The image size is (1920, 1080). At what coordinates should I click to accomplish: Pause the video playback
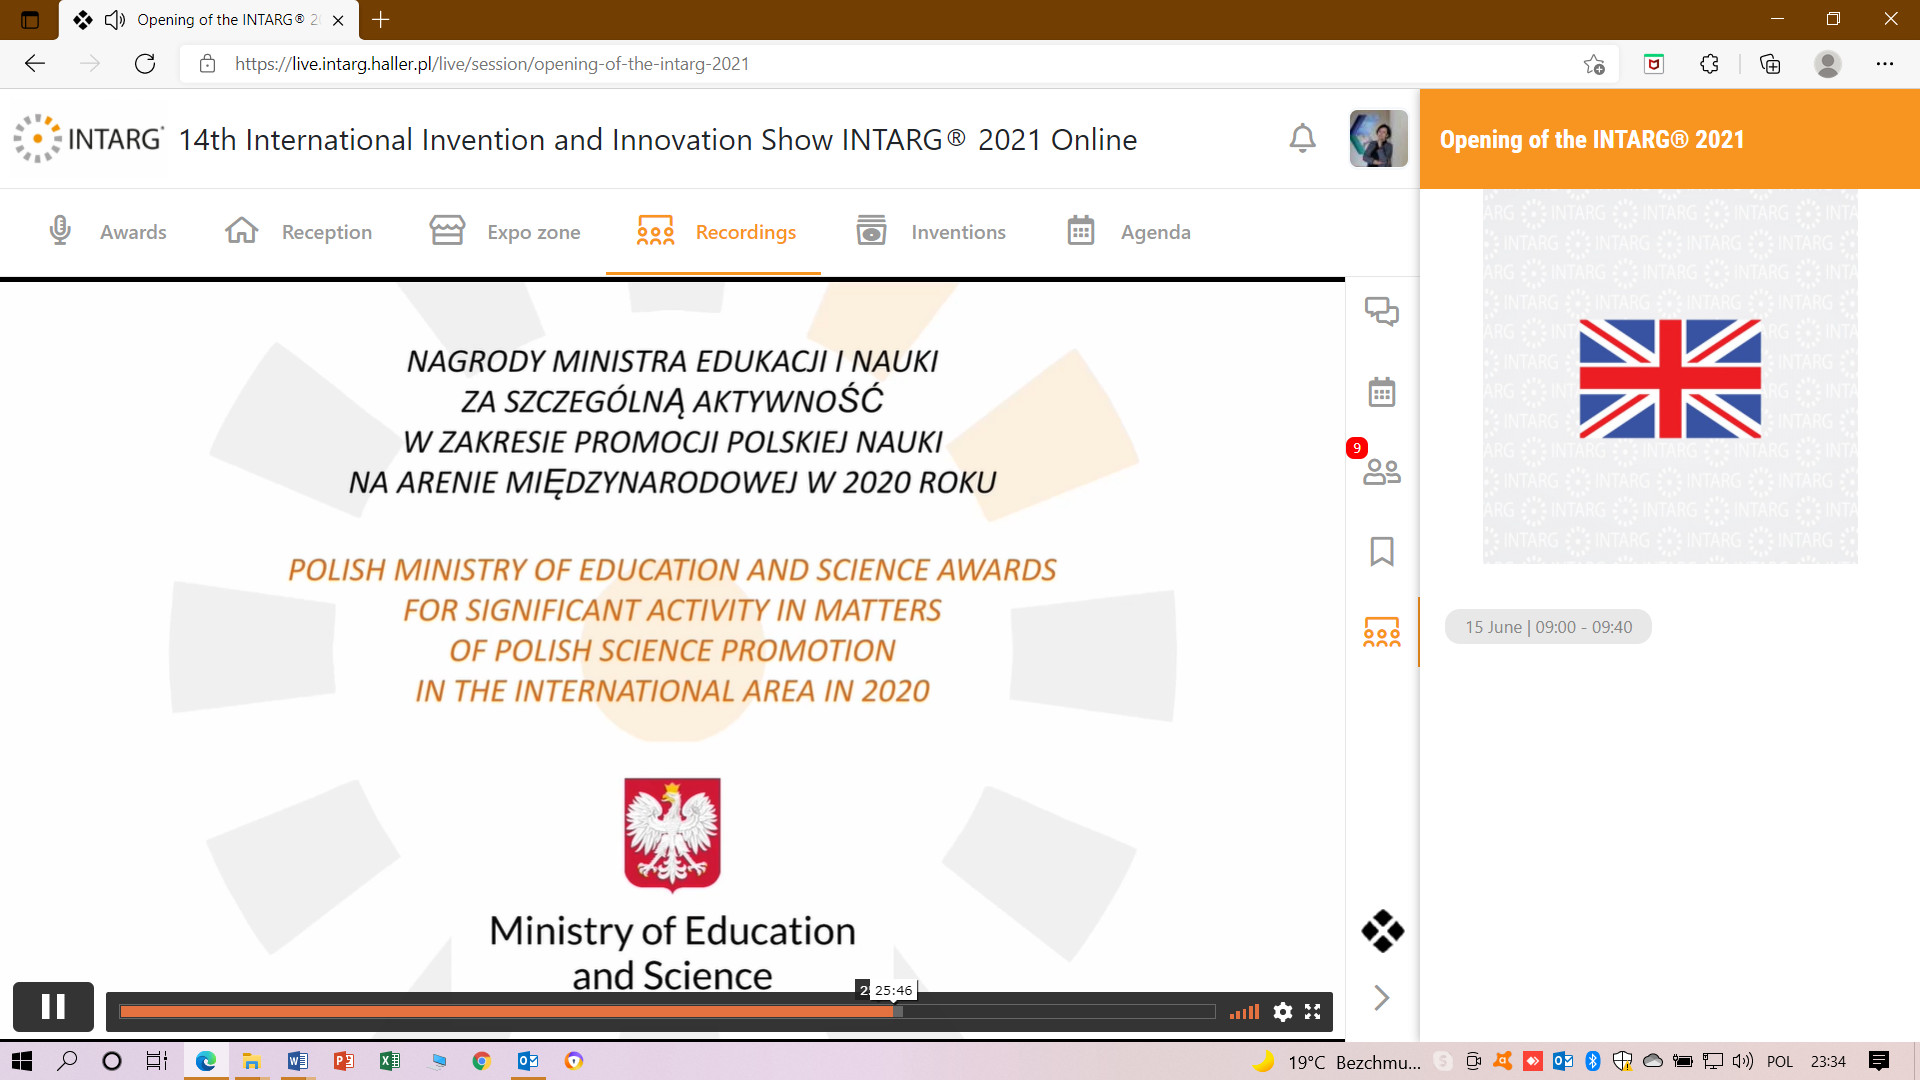click(x=53, y=1006)
